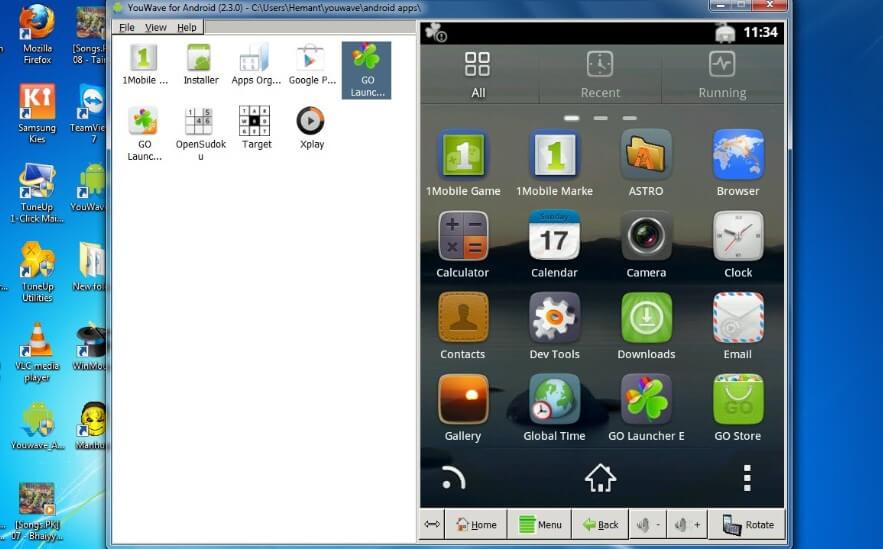The width and height of the screenshot is (883, 549).
Task: Open 1Mobile Game in Android drawer
Action: [x=463, y=163]
